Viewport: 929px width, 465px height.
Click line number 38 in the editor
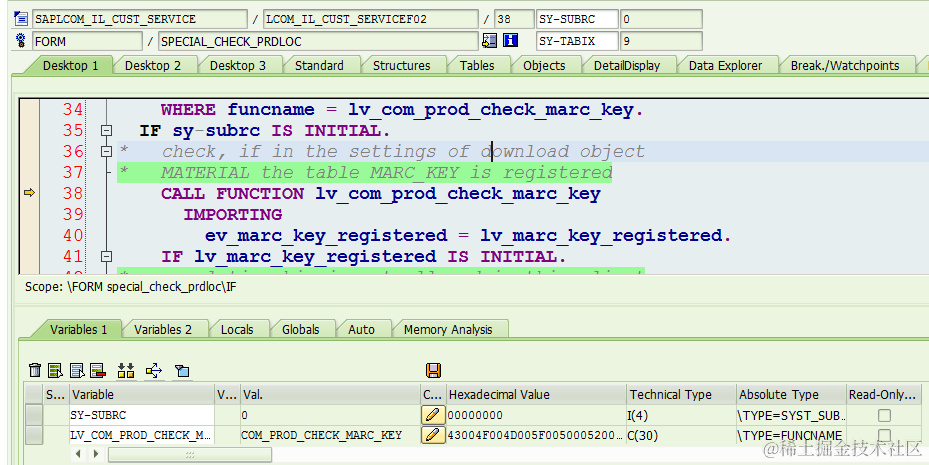click(x=73, y=193)
